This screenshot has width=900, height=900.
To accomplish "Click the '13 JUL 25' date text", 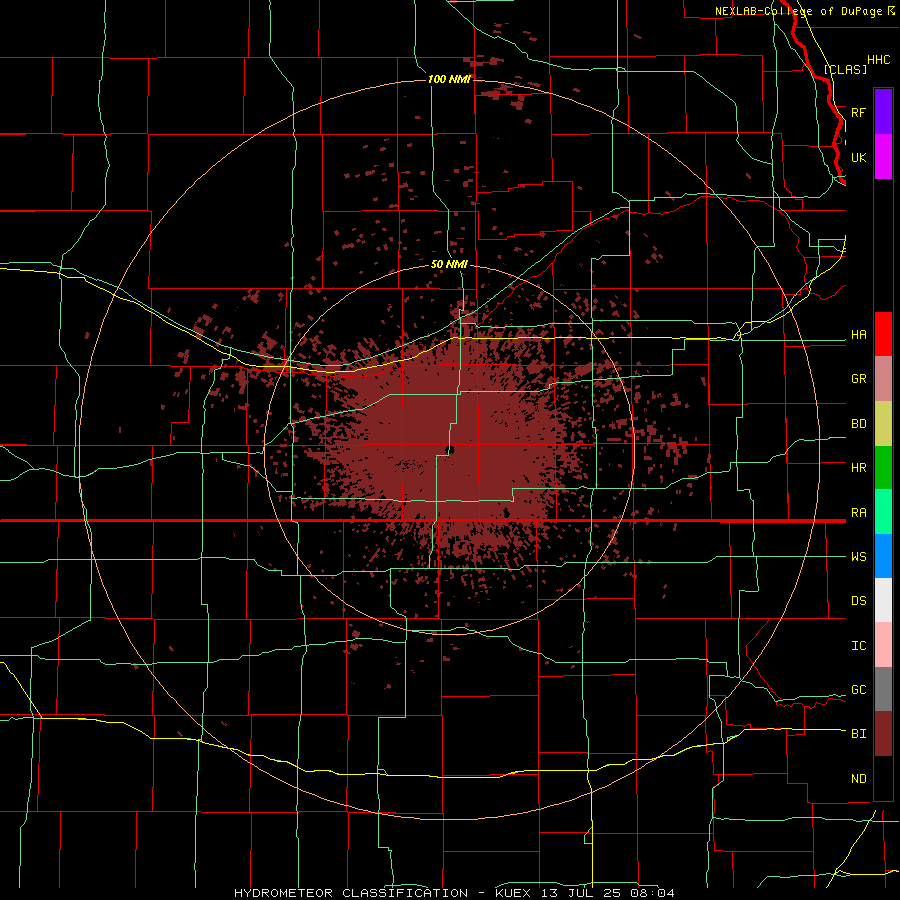I will (x=581, y=893).
